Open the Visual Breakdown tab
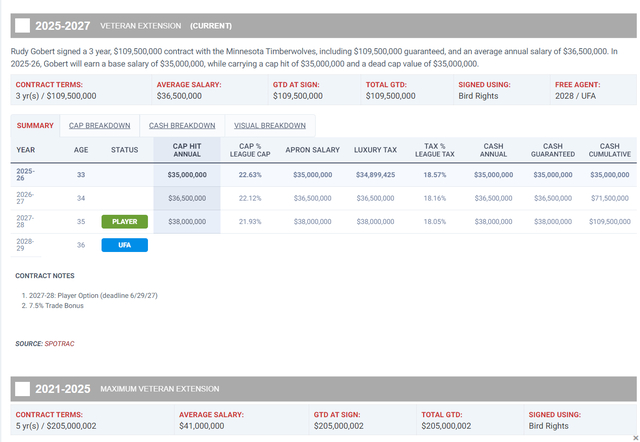 [270, 126]
